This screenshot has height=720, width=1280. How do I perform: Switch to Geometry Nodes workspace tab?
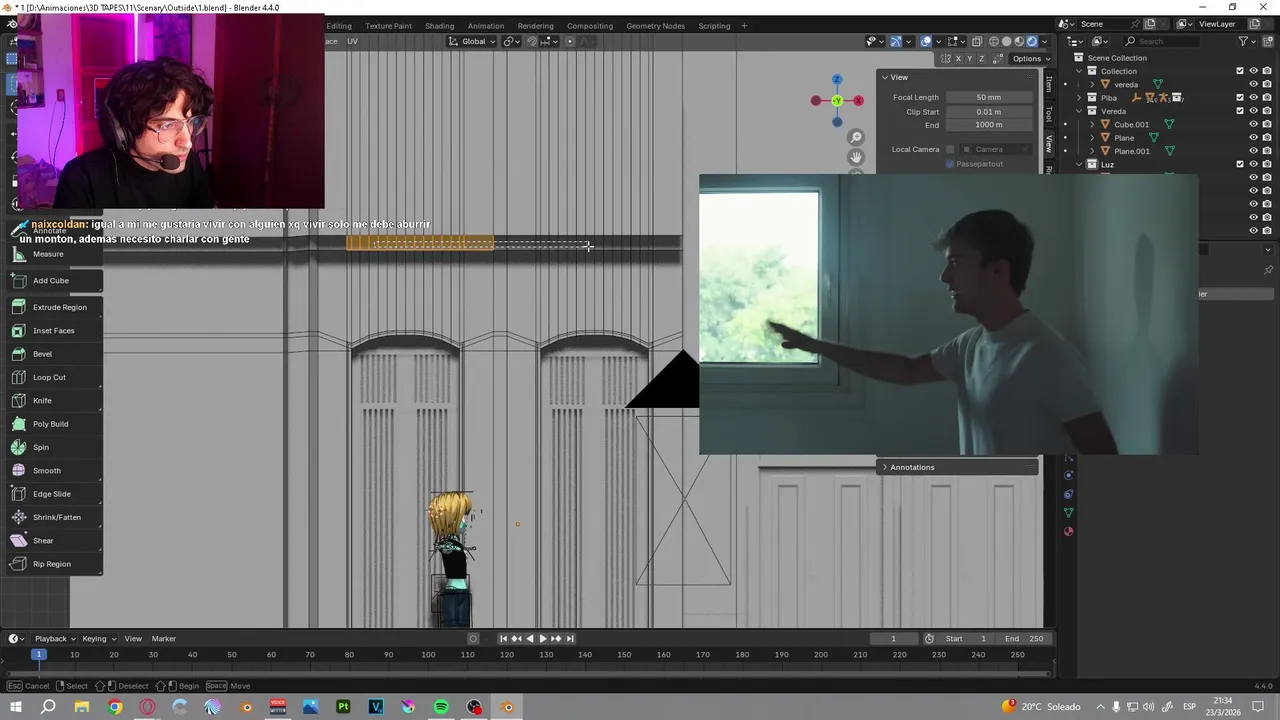pyautogui.click(x=655, y=25)
